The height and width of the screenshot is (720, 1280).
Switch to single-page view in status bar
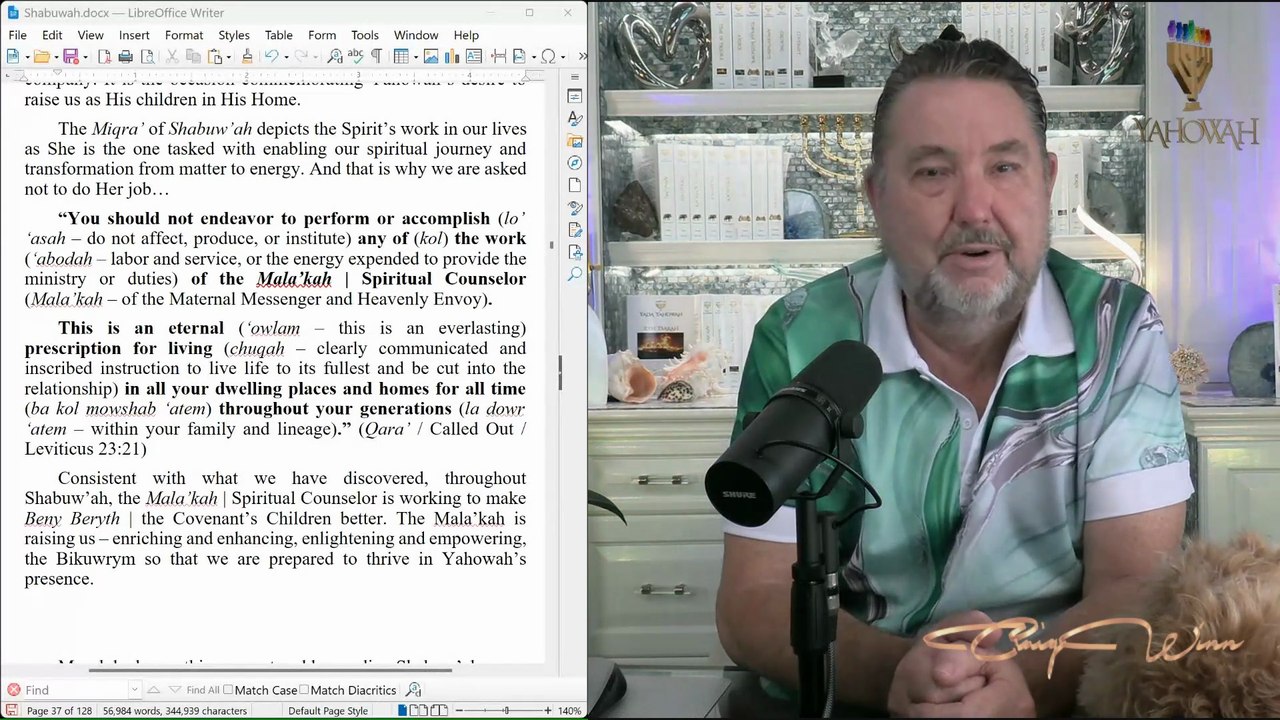[403, 711]
